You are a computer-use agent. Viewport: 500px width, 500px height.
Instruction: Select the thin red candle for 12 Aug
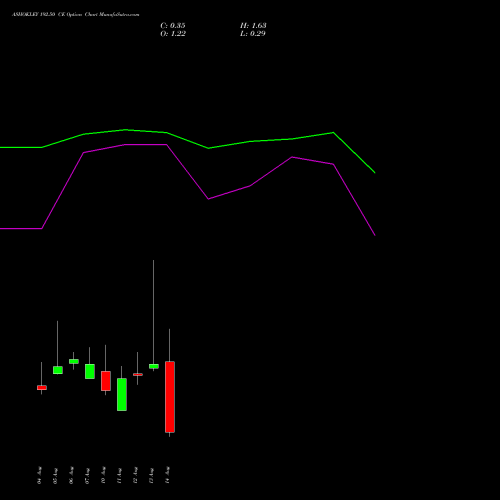138,375
